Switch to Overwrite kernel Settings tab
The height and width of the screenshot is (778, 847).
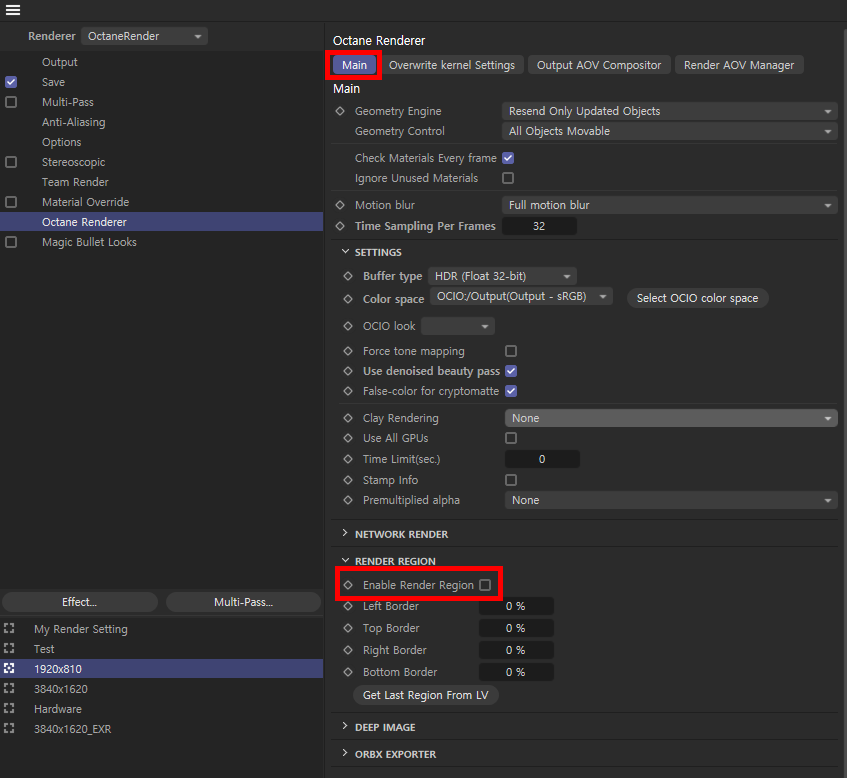452,65
